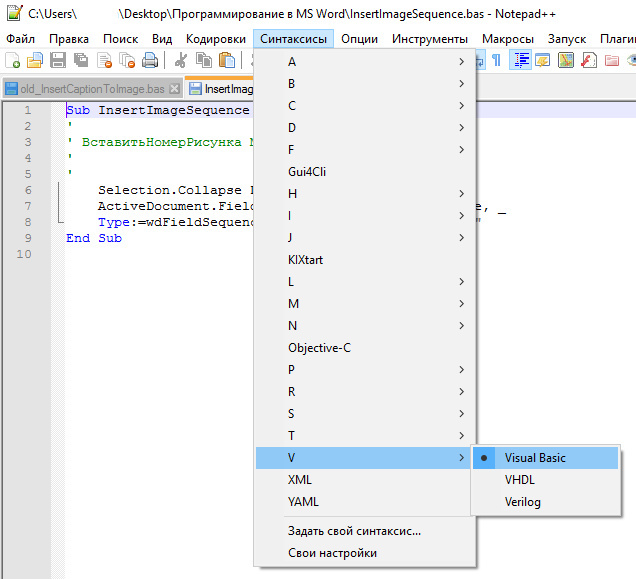Expand the T languages submenu

click(364, 435)
